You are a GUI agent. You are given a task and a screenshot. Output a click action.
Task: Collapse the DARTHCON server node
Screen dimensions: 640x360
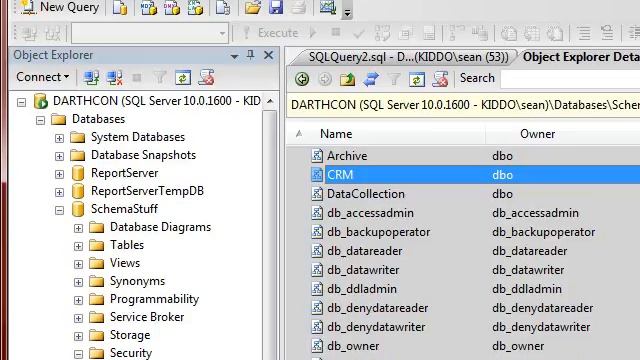[x=22, y=102]
